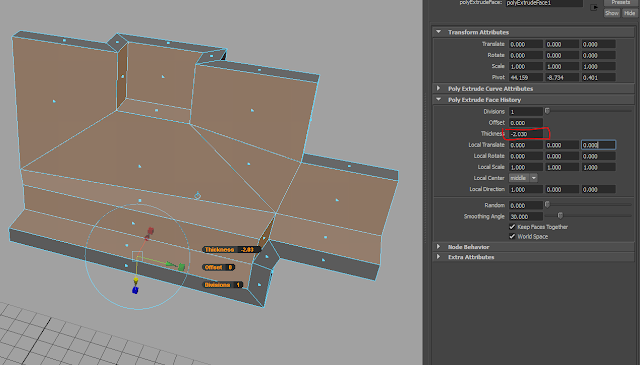This screenshot has height=365, width=640.
Task: Click the Thickness value field showing -2.030
Action: pyautogui.click(x=526, y=134)
